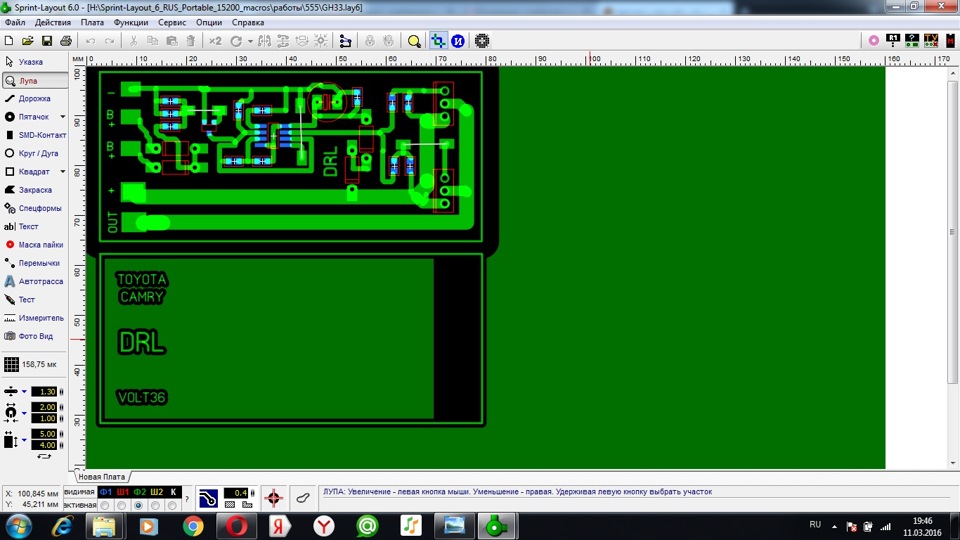Viewport: 960px width, 540px height.
Task: Click the track width 1.30 field
Action: (43, 392)
